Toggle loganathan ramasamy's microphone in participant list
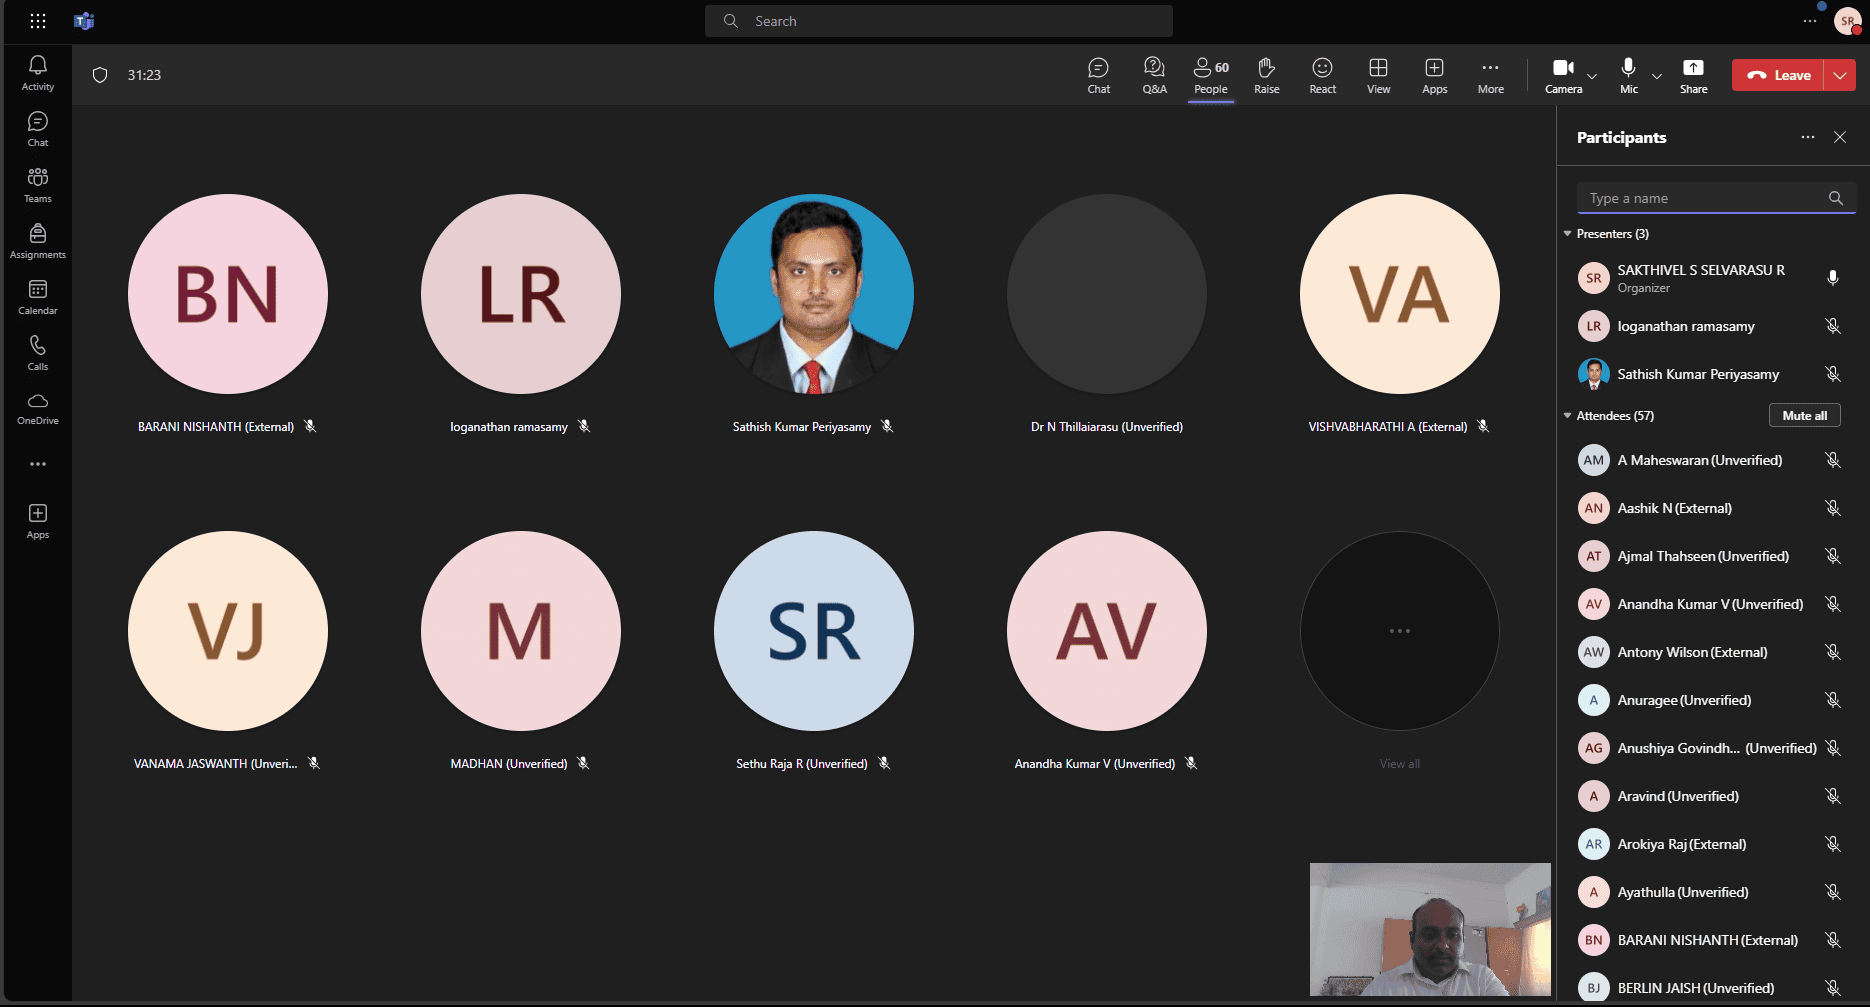 point(1832,326)
